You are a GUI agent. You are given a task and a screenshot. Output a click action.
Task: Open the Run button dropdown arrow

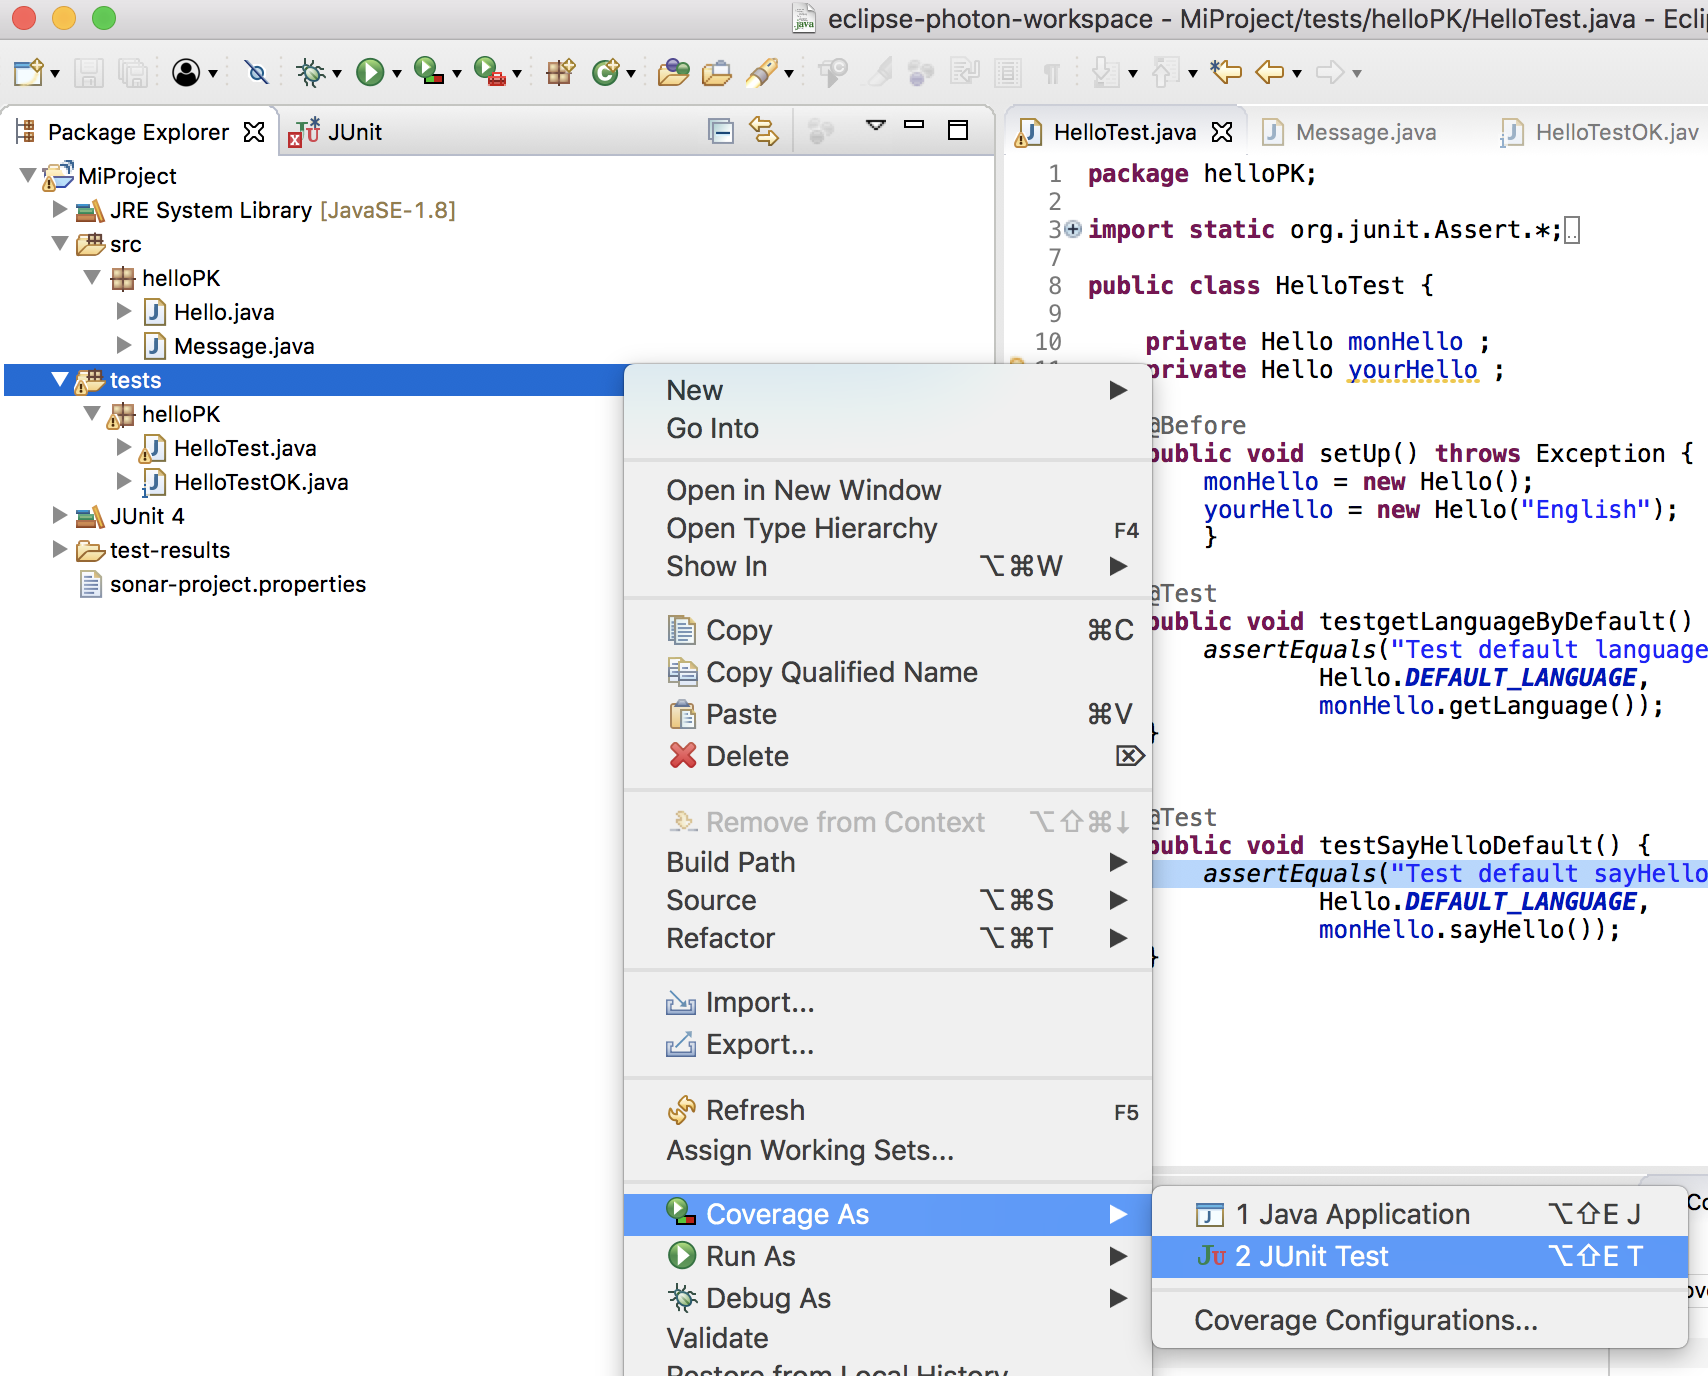(397, 74)
